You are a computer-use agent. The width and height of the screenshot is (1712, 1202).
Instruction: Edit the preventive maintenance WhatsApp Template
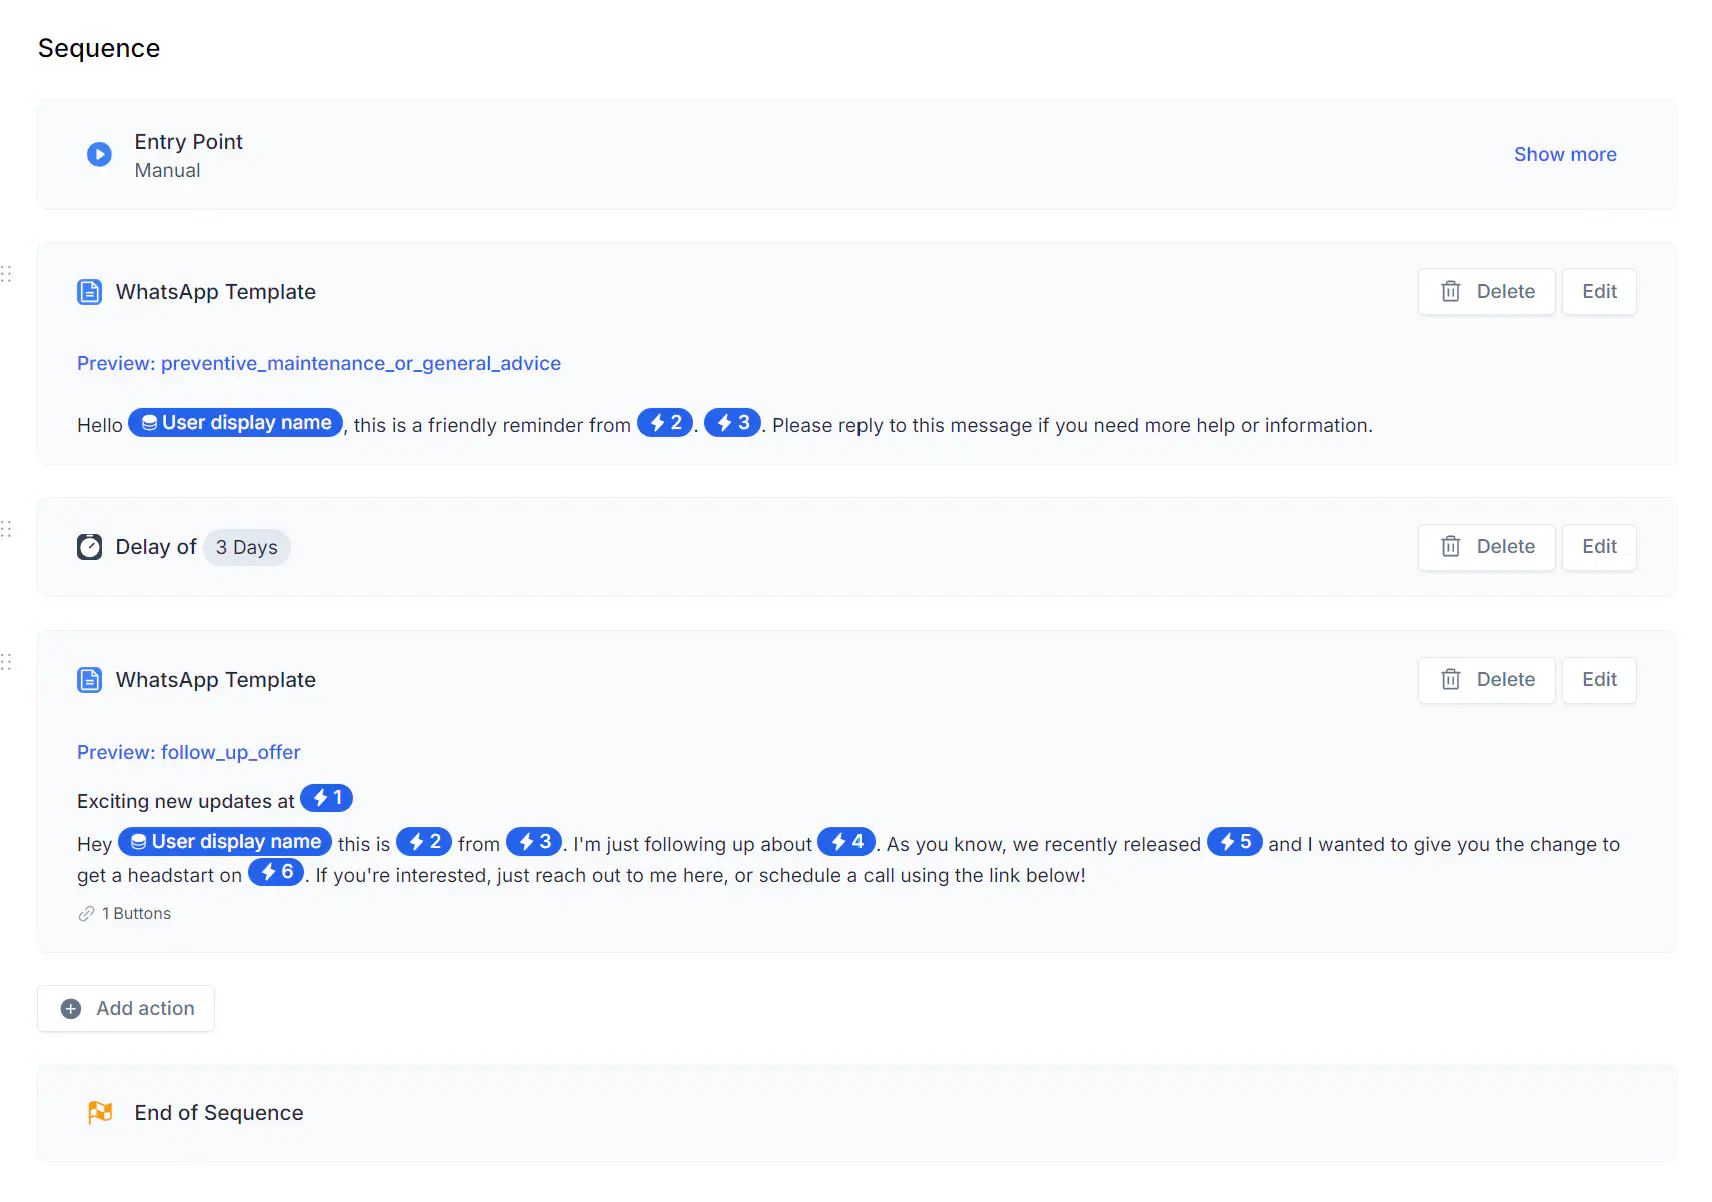pos(1599,292)
